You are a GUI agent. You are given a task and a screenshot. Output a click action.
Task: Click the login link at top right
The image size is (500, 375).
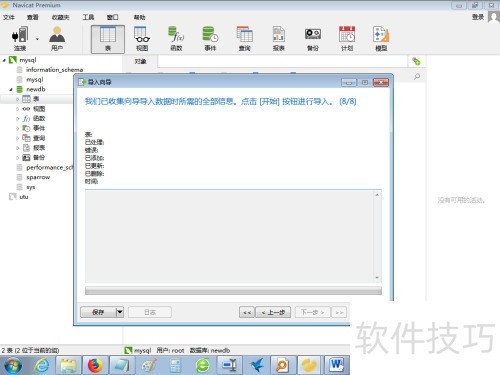tap(478, 17)
